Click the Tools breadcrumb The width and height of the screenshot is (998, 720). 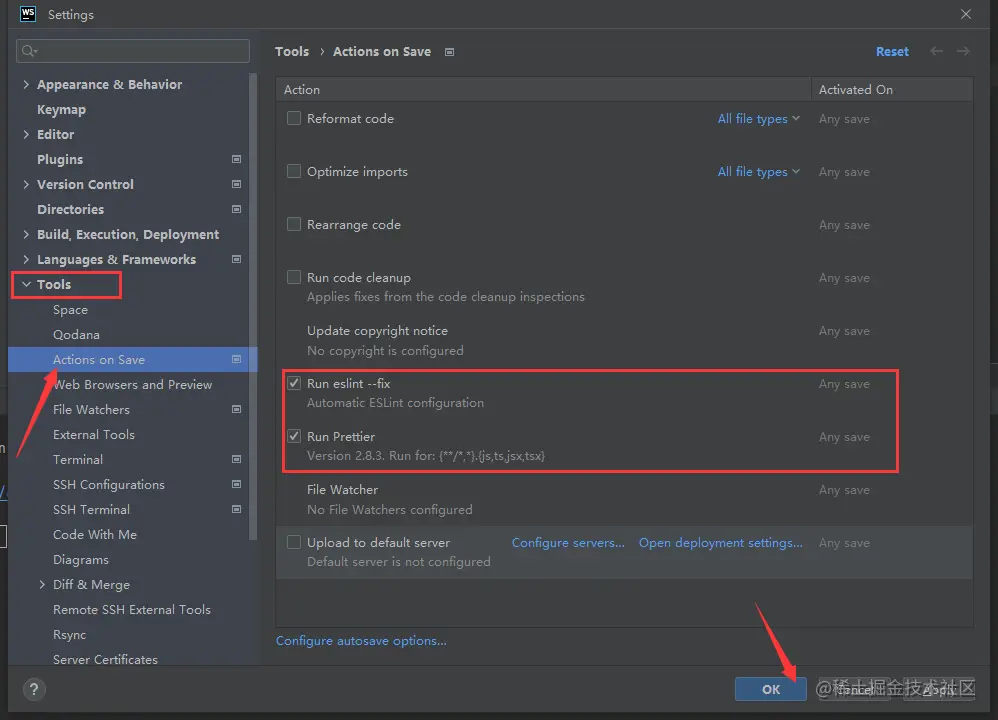click(292, 52)
